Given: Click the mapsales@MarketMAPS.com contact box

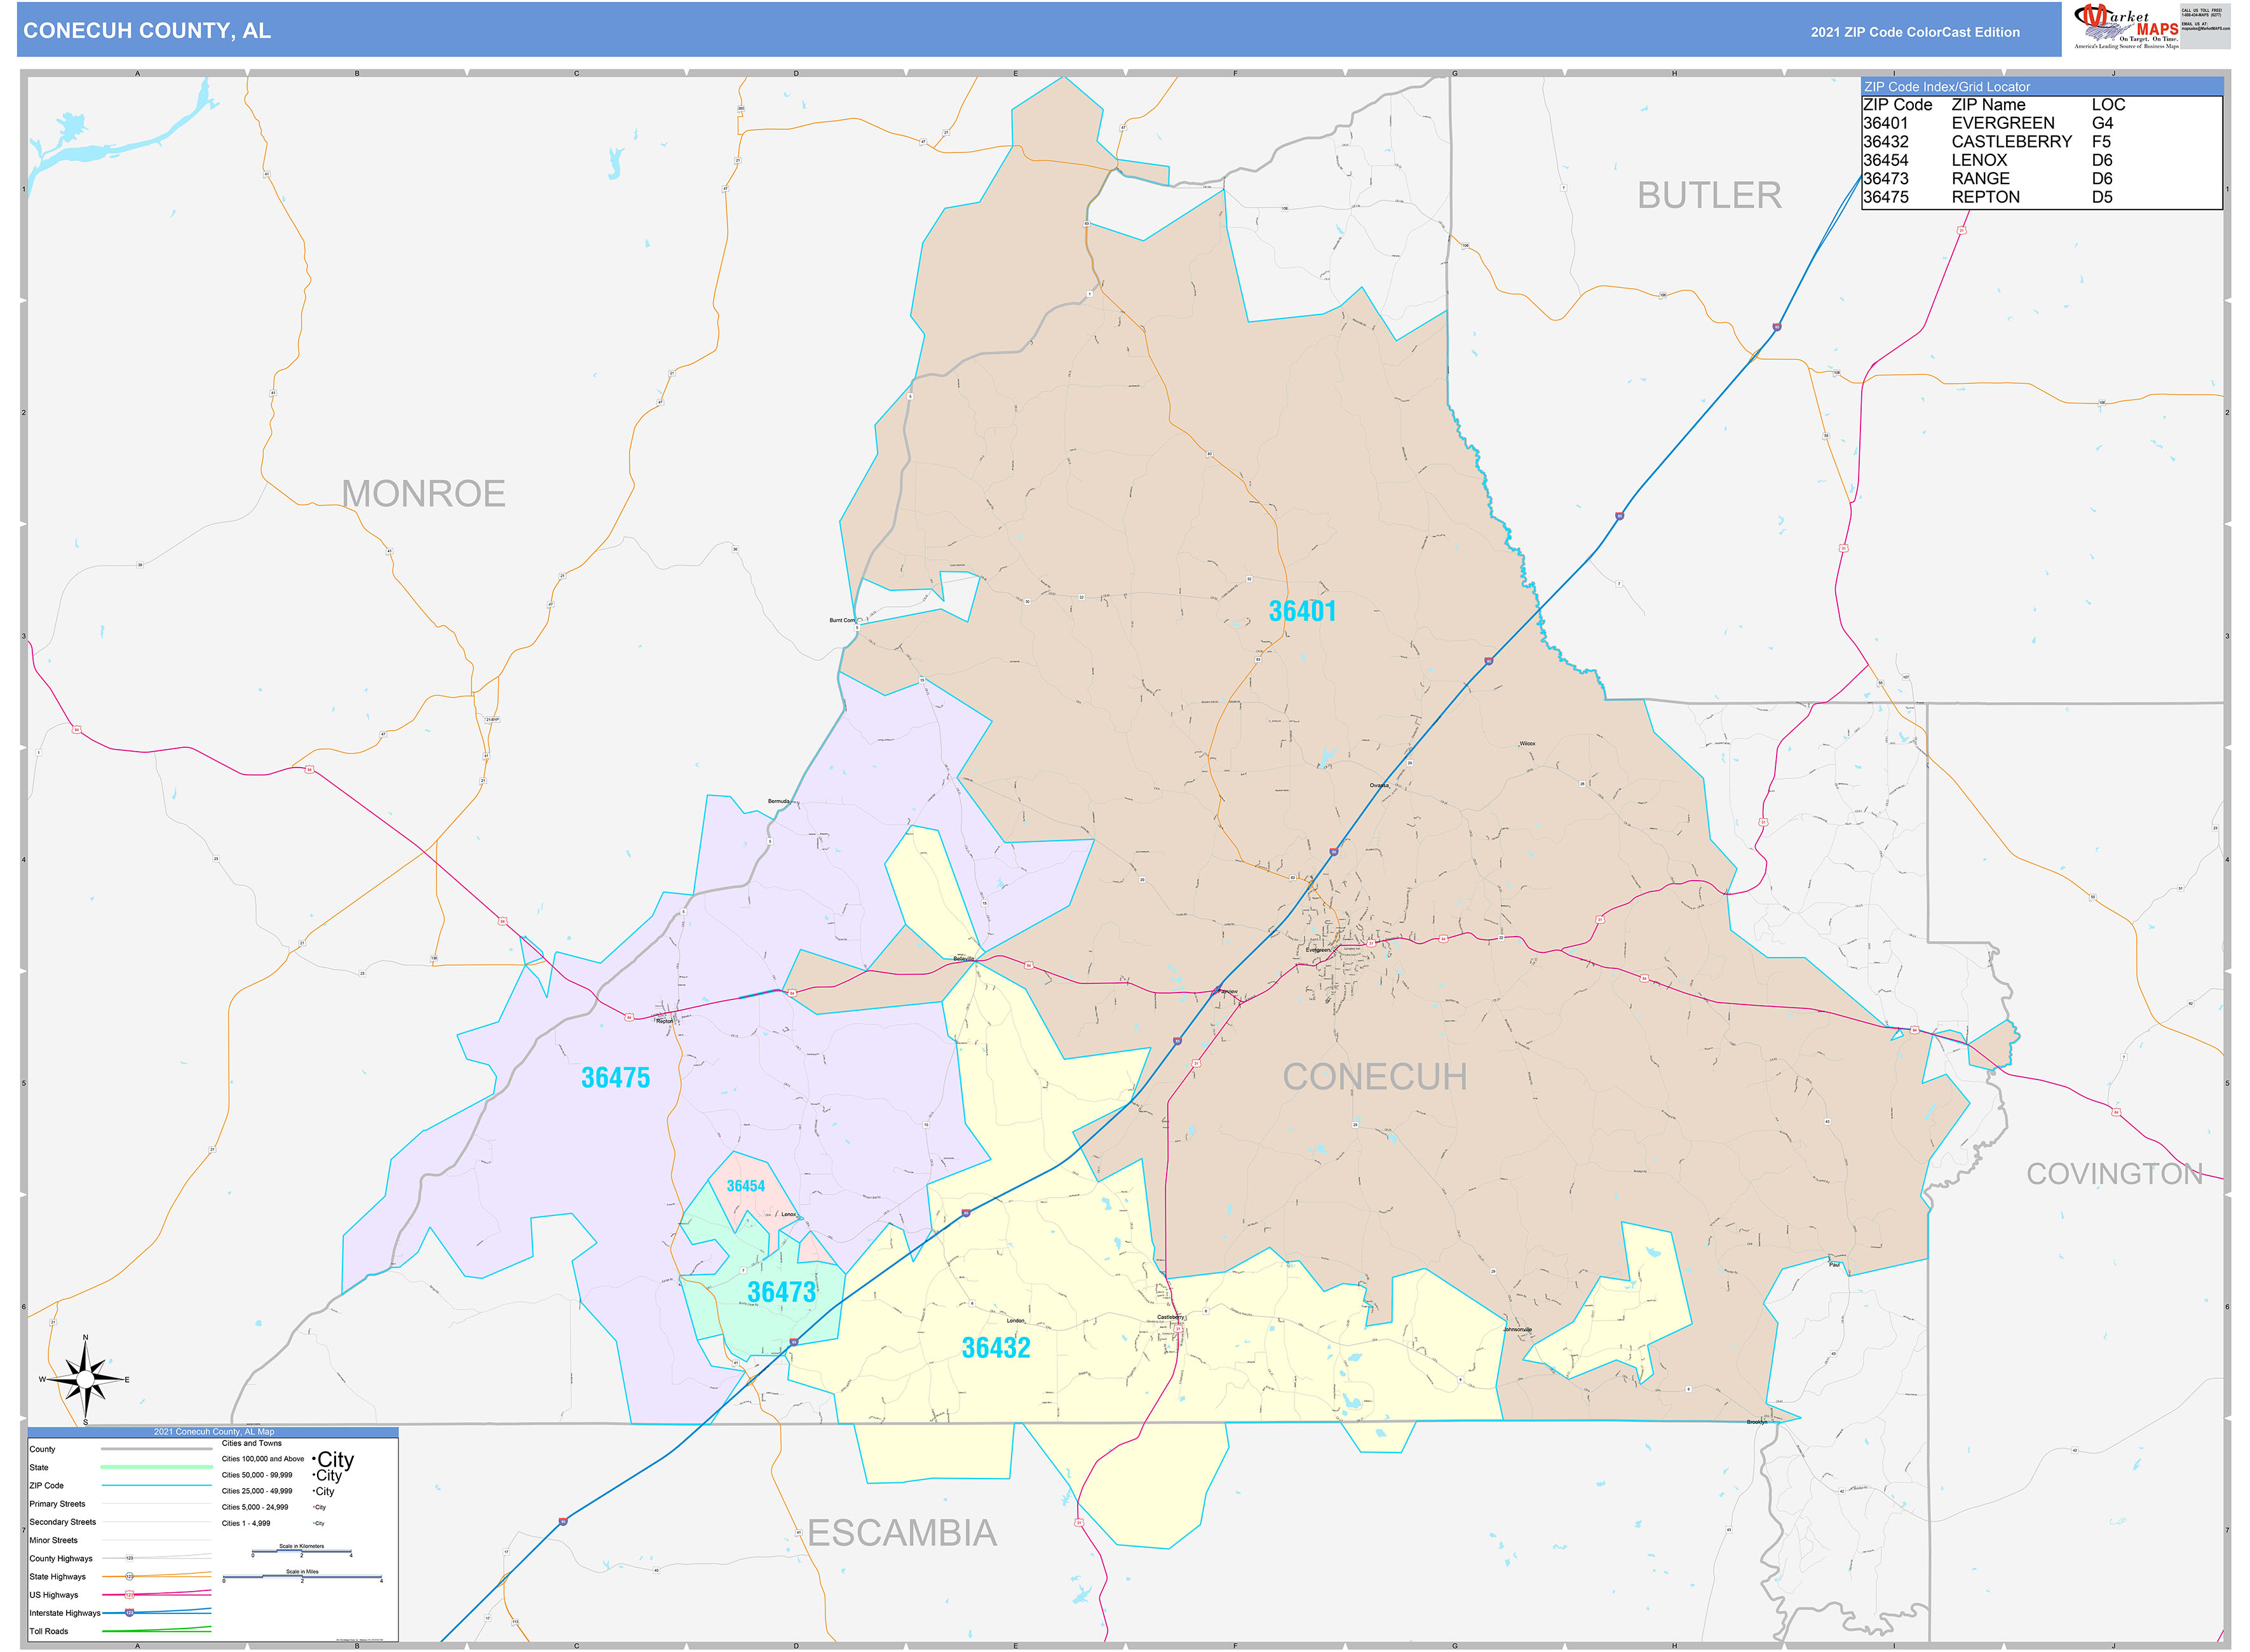Looking at the screenshot, I should point(2205,27).
